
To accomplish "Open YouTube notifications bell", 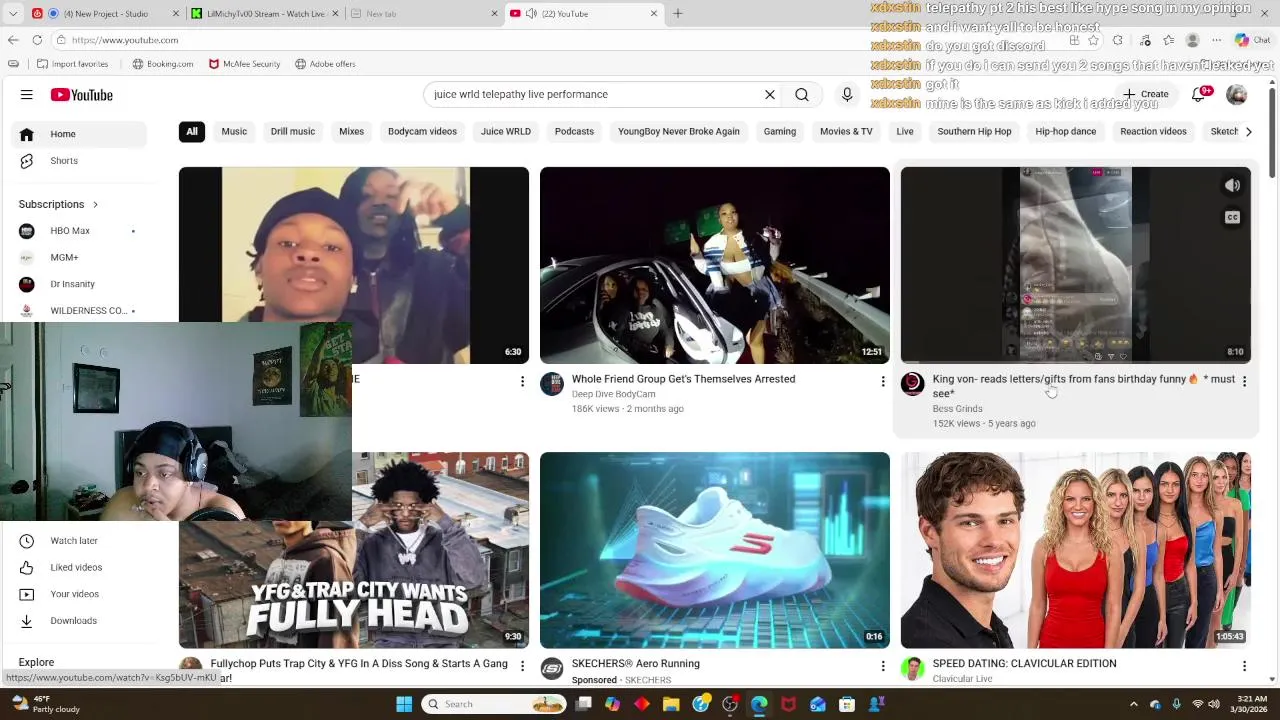I will pyautogui.click(x=1199, y=95).
